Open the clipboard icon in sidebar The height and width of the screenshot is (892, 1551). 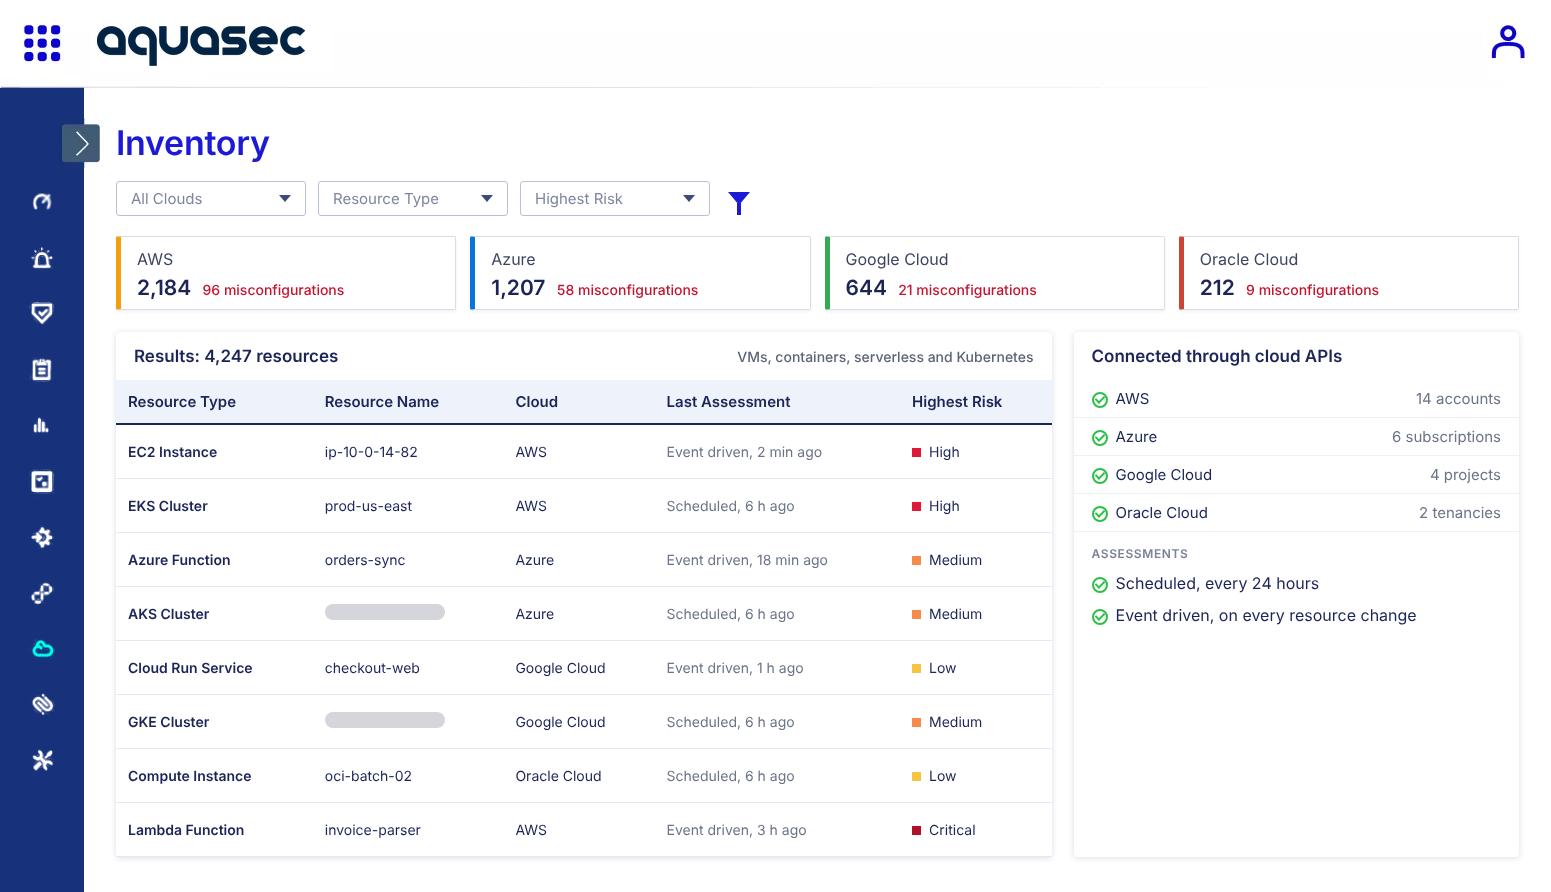point(42,369)
